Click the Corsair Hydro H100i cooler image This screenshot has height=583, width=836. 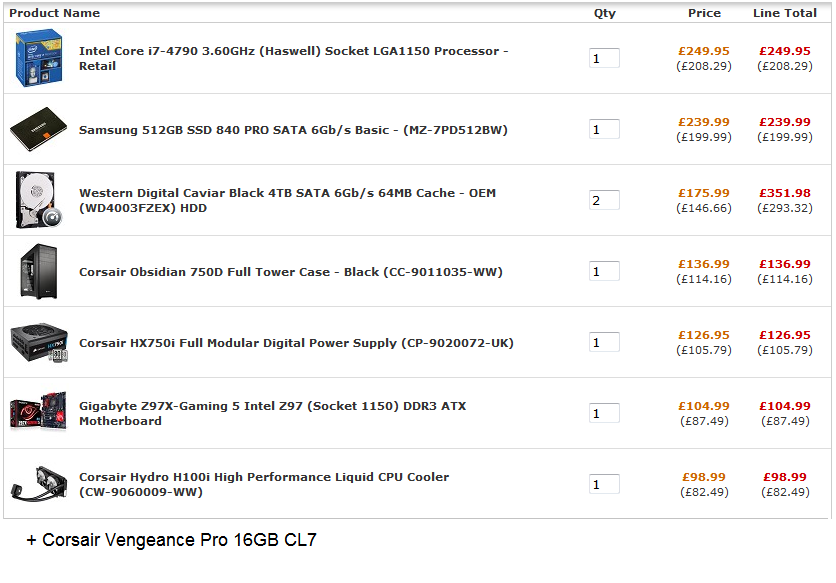[40, 485]
